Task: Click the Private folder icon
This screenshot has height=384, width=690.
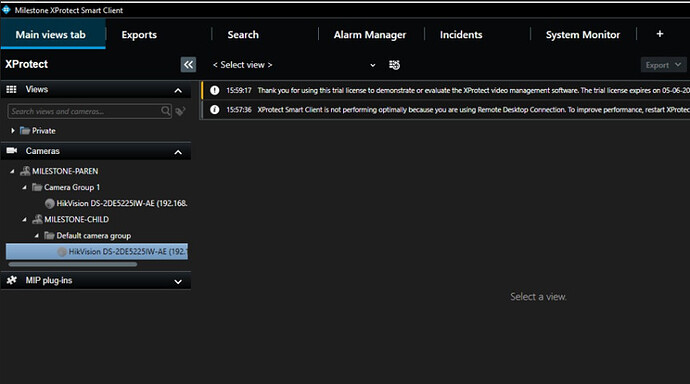Action: coord(25,131)
